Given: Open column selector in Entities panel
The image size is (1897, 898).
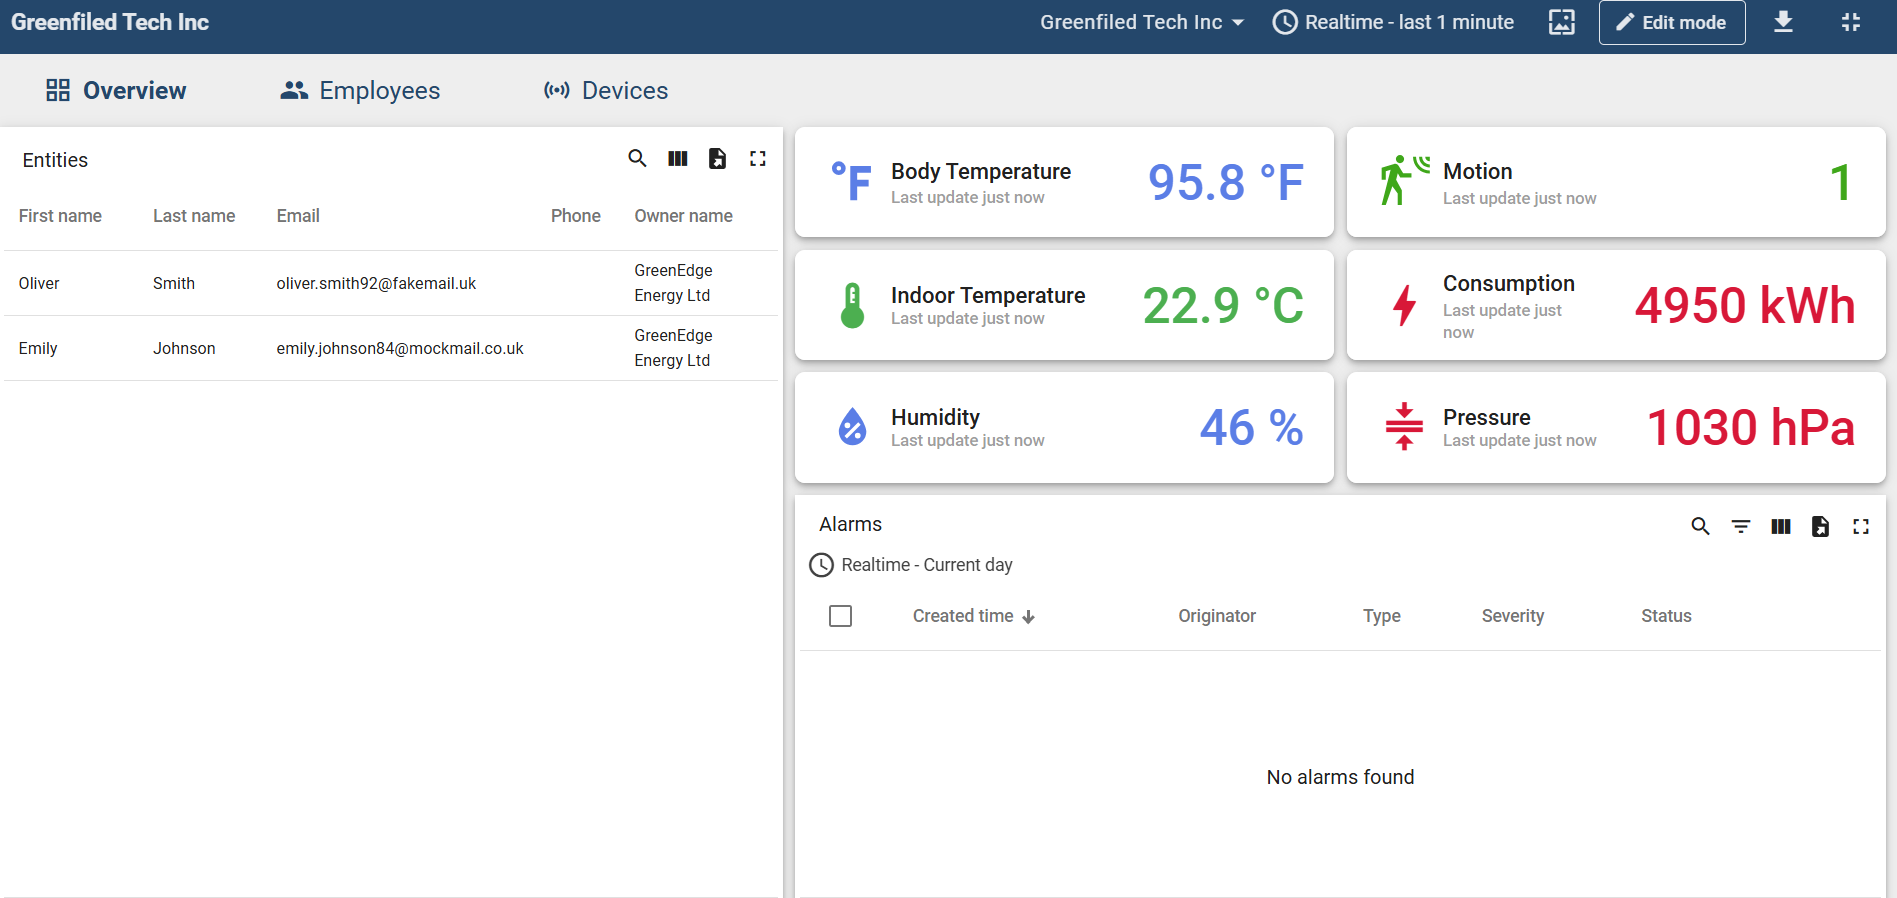Looking at the screenshot, I should pos(678,159).
